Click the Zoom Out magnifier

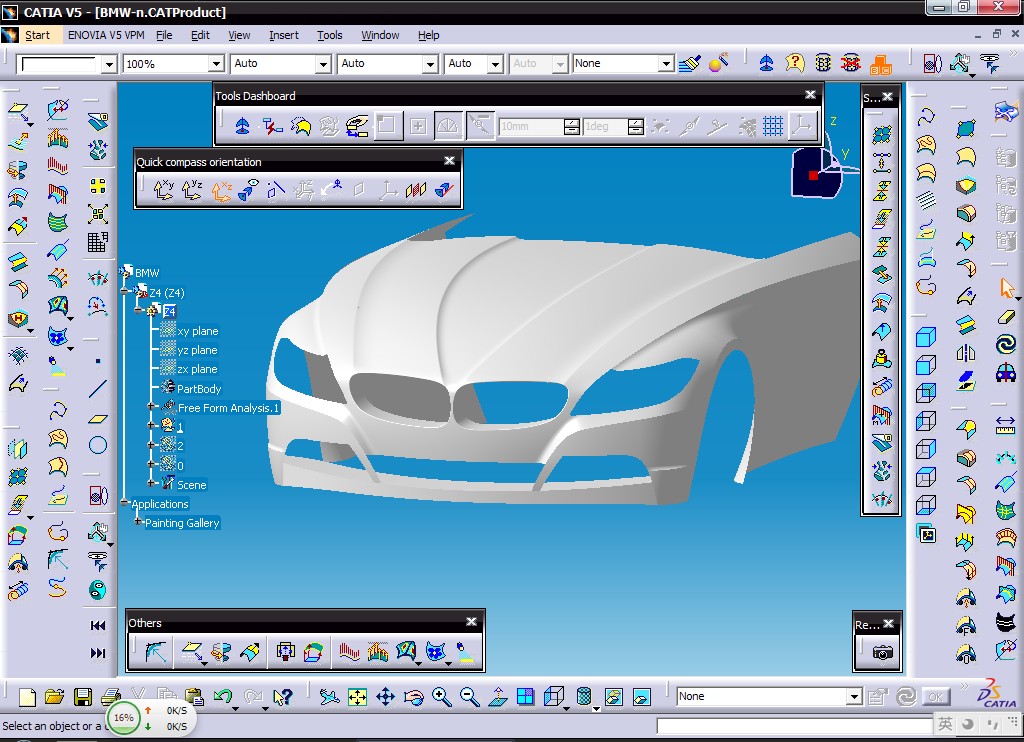pyautogui.click(x=470, y=697)
